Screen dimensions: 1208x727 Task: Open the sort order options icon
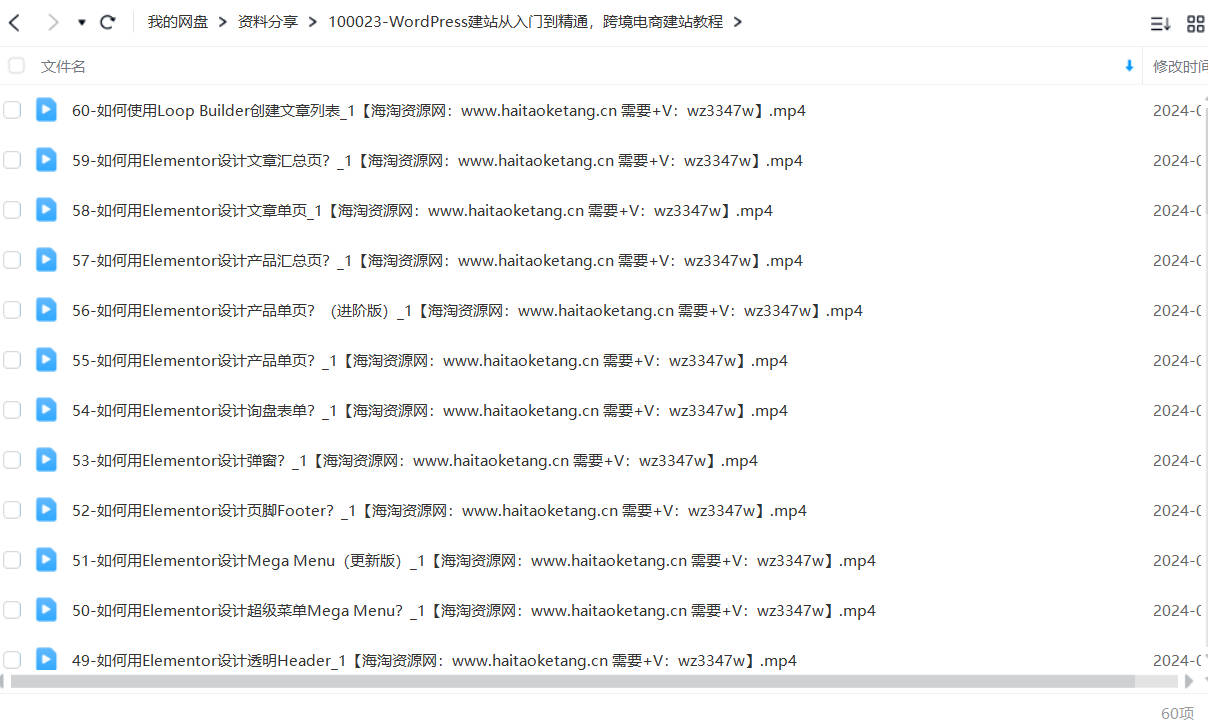(1160, 24)
